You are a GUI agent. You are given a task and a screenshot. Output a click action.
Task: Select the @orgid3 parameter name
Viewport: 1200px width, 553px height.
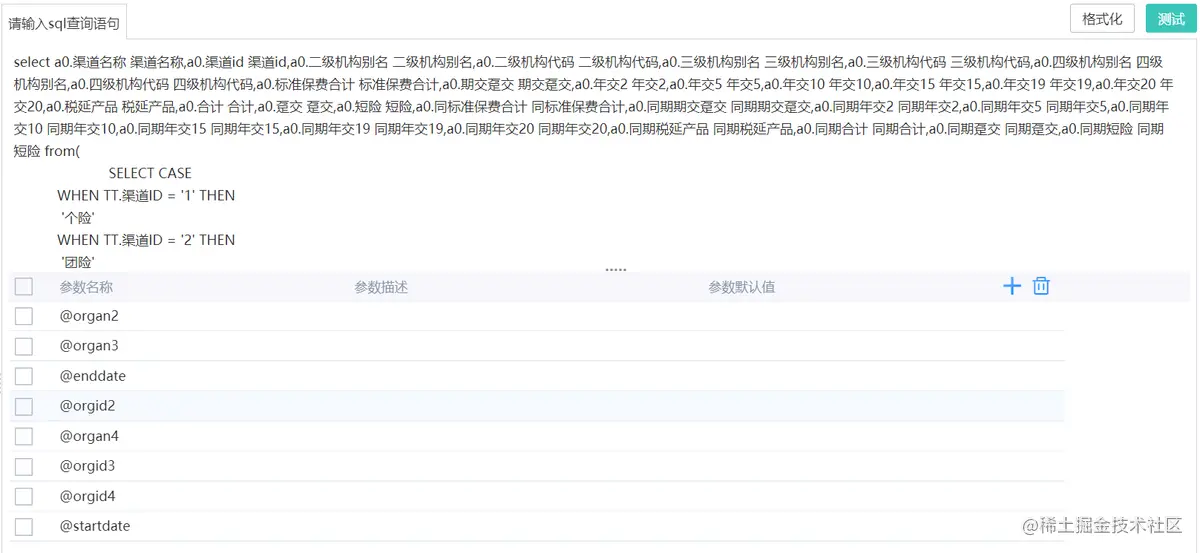pyautogui.click(x=88, y=466)
